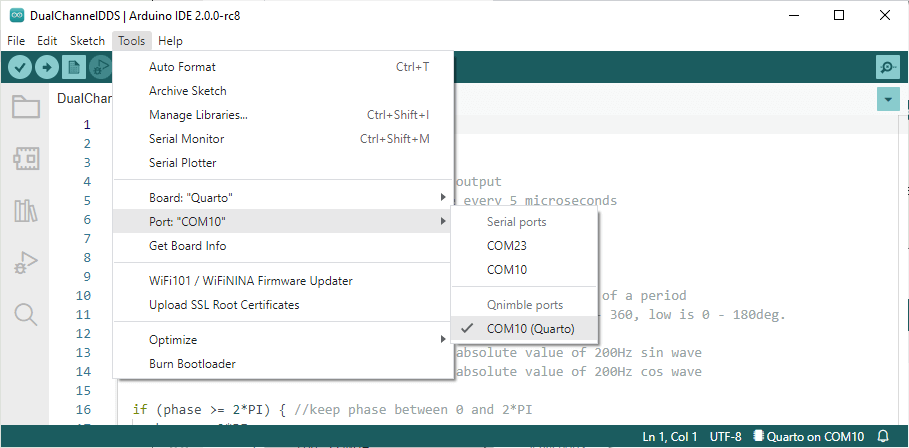Choose Auto Format from Tools menu
The image size is (909, 448).
click(x=182, y=66)
